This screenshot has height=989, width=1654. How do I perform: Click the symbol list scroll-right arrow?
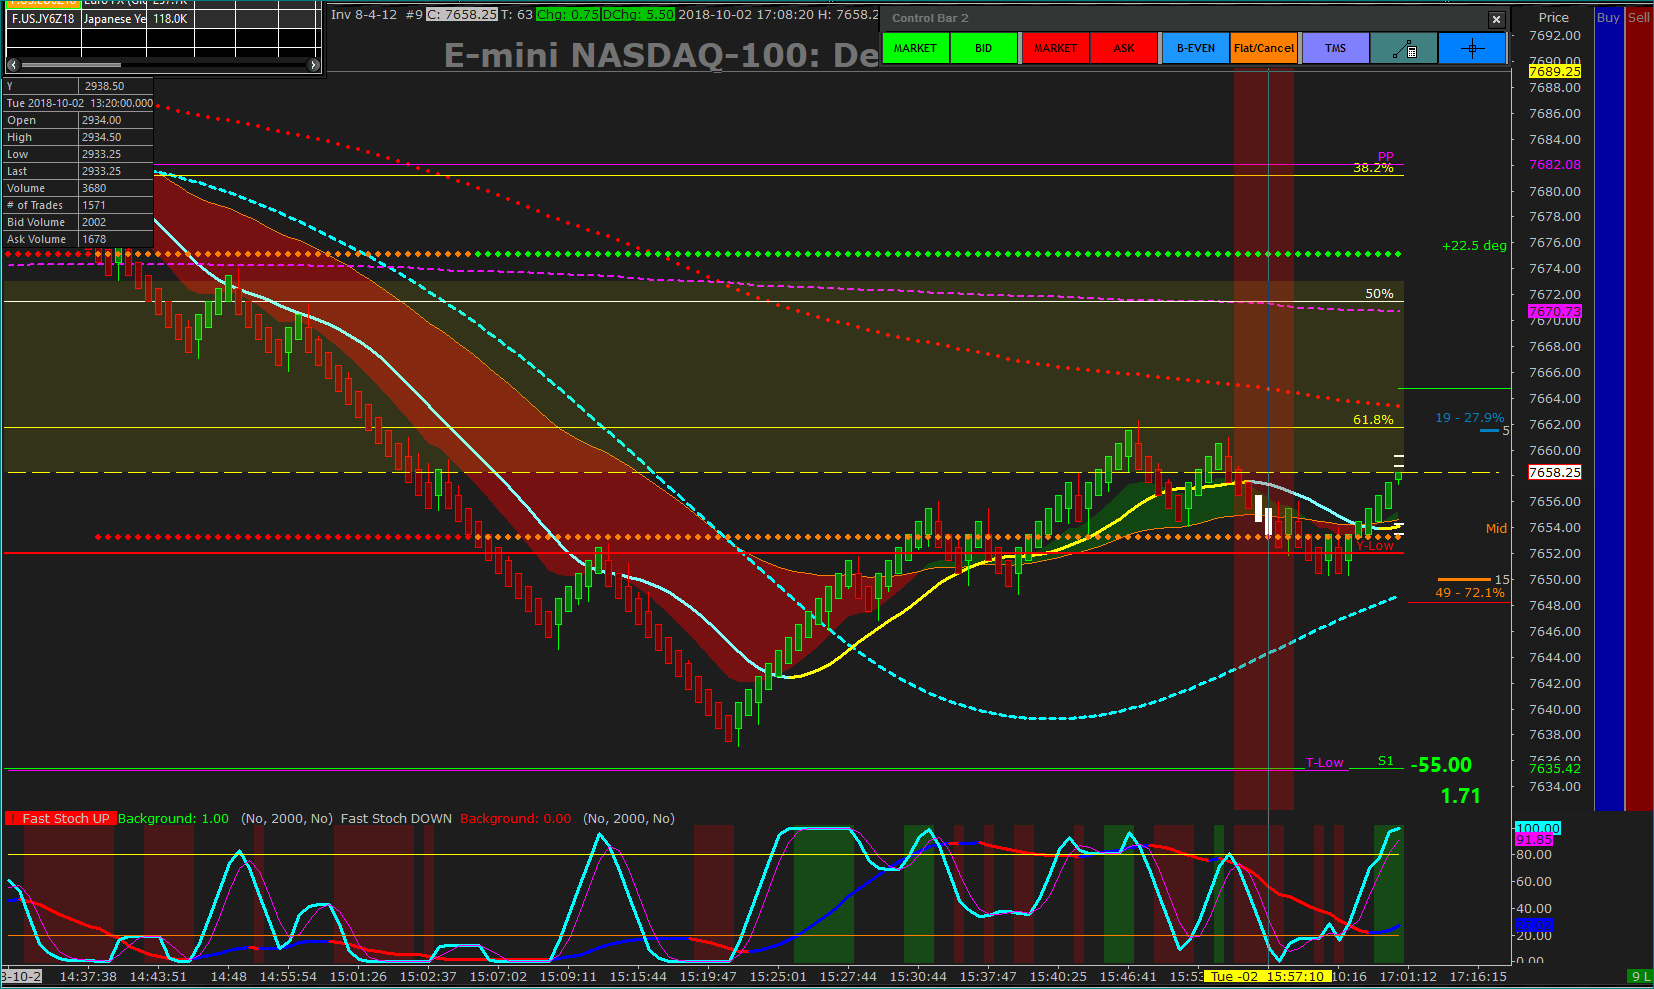pyautogui.click(x=313, y=65)
